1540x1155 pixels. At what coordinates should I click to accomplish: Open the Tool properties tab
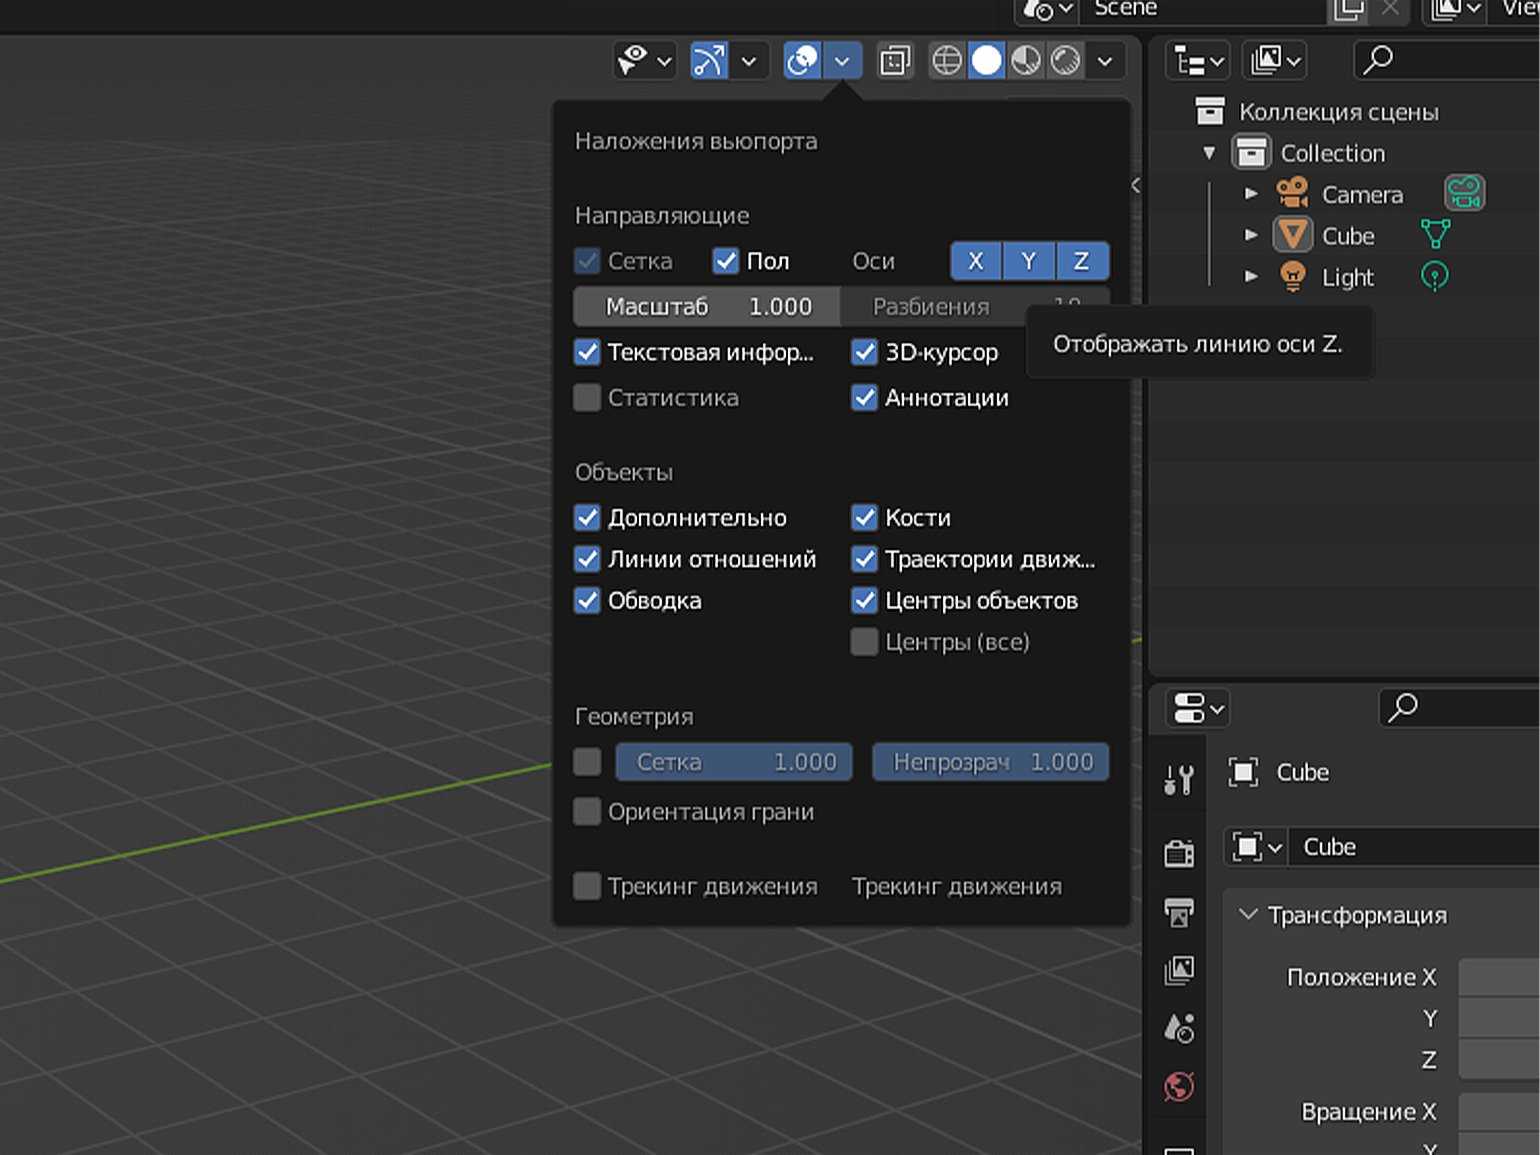click(x=1179, y=779)
